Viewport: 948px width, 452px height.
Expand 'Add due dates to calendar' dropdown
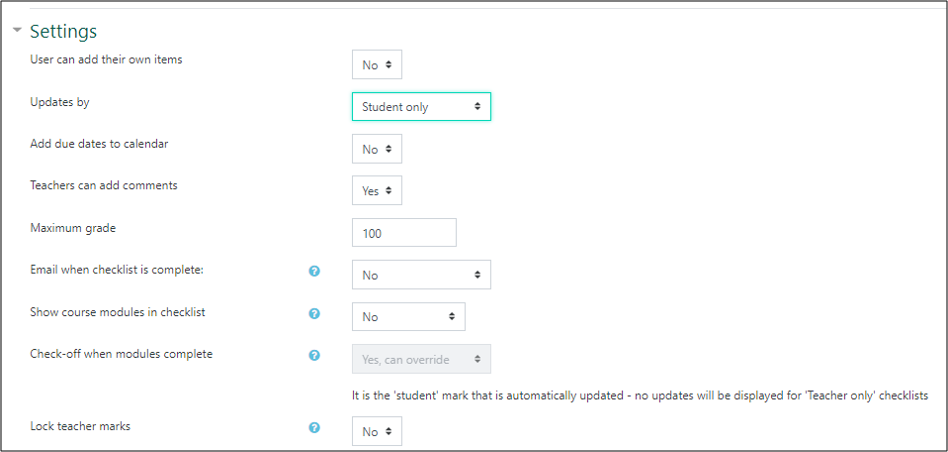pos(377,149)
